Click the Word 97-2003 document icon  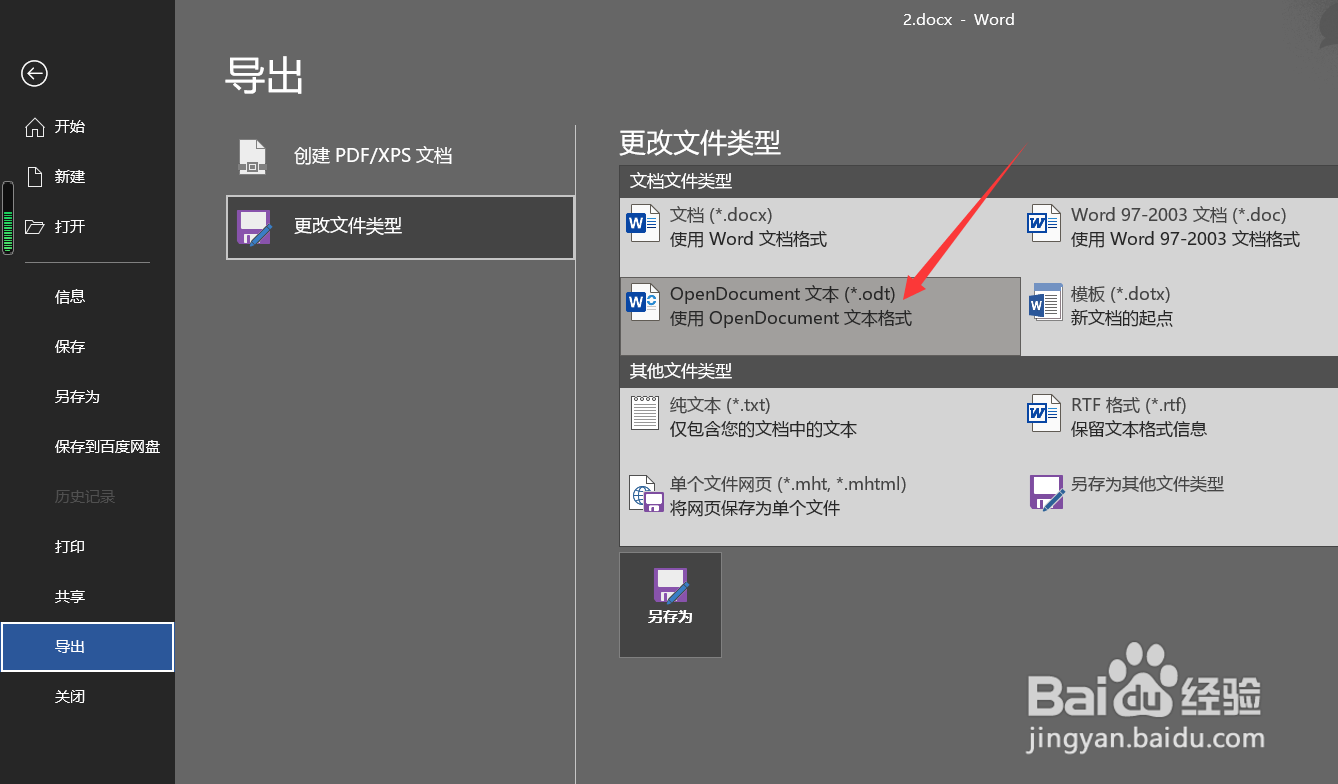(1045, 223)
